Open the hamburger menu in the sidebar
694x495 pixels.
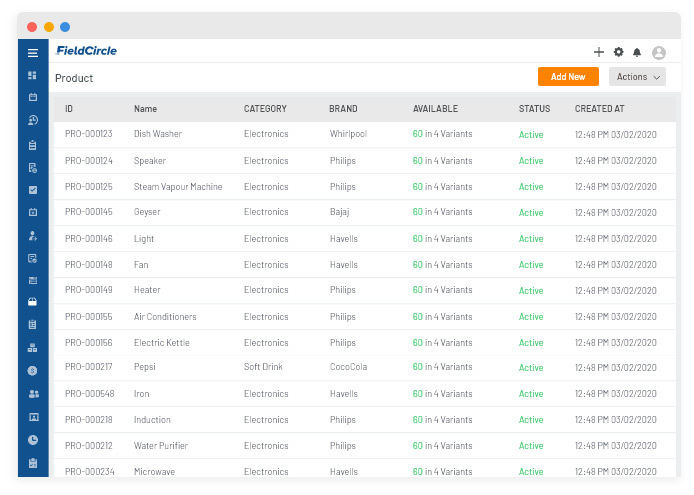pos(33,53)
